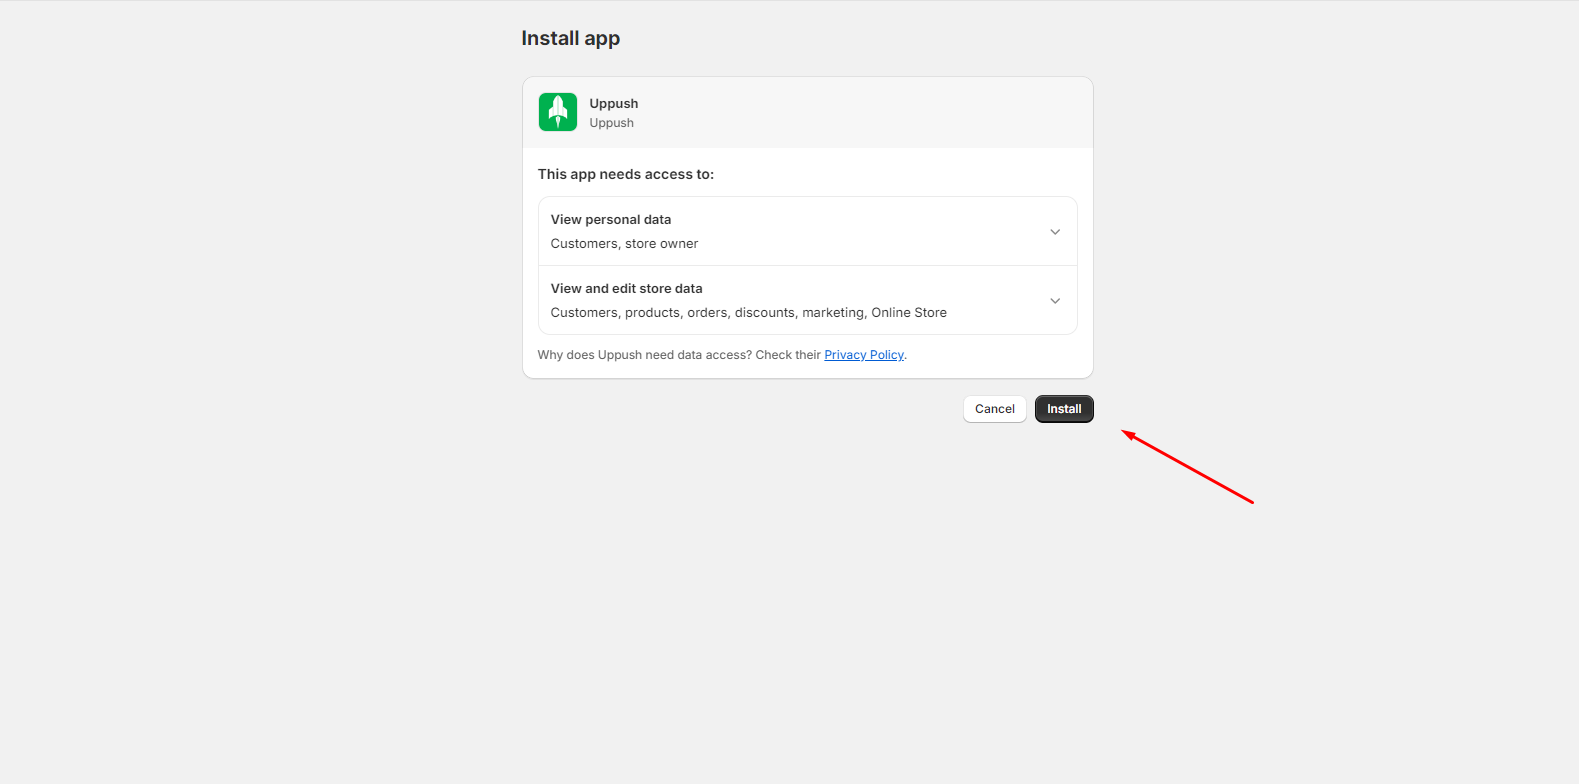The image size is (1579, 784).
Task: Click 'Why does Uppush need data access?' text
Action: (645, 355)
